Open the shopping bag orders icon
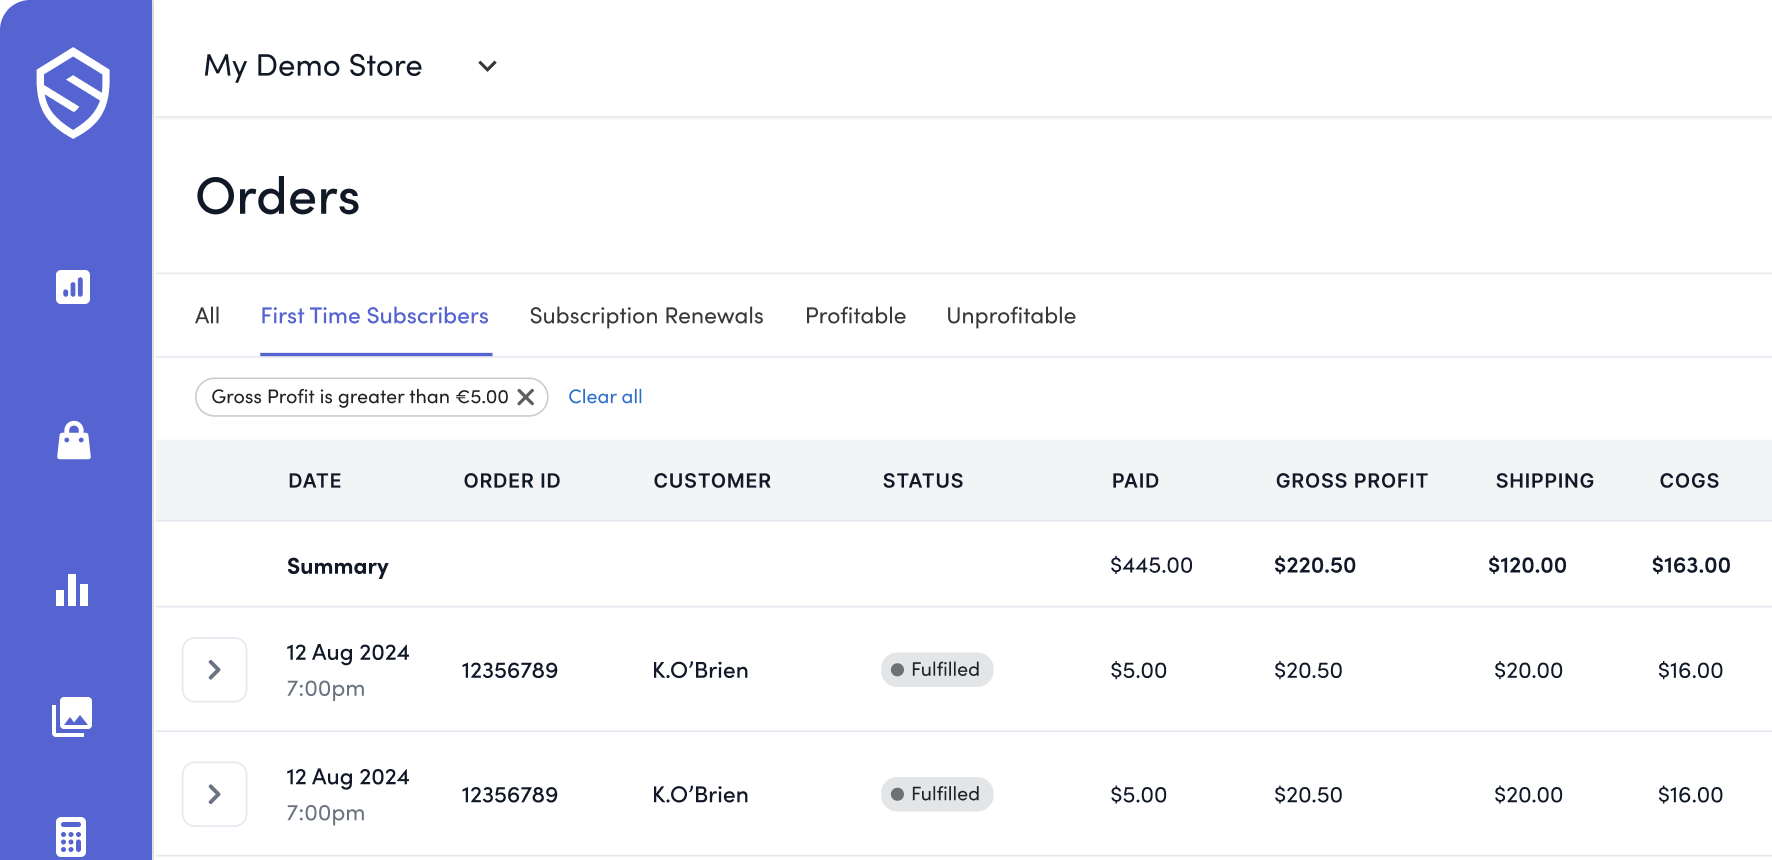The height and width of the screenshot is (860, 1772). pos(74,440)
